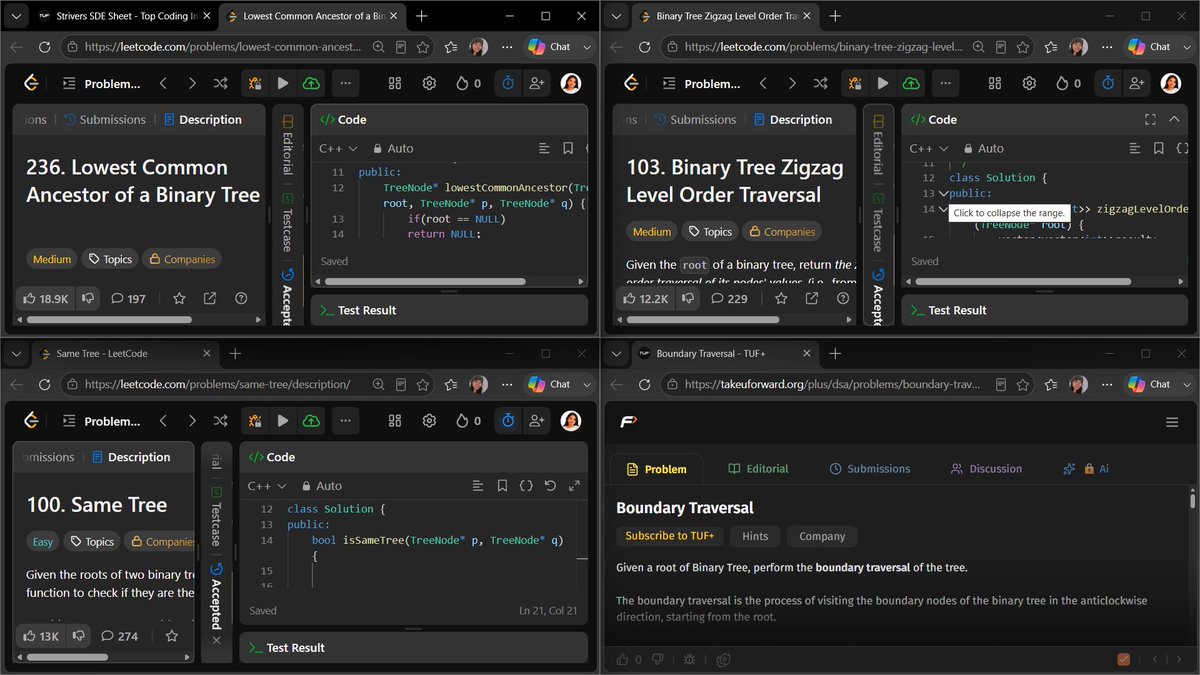Go to previous problem in Zigzag window
The height and width of the screenshot is (675, 1200).
(x=764, y=84)
